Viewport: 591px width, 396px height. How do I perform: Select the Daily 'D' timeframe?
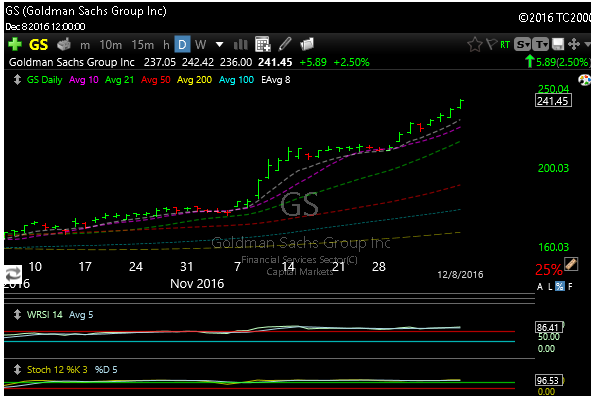click(x=182, y=44)
